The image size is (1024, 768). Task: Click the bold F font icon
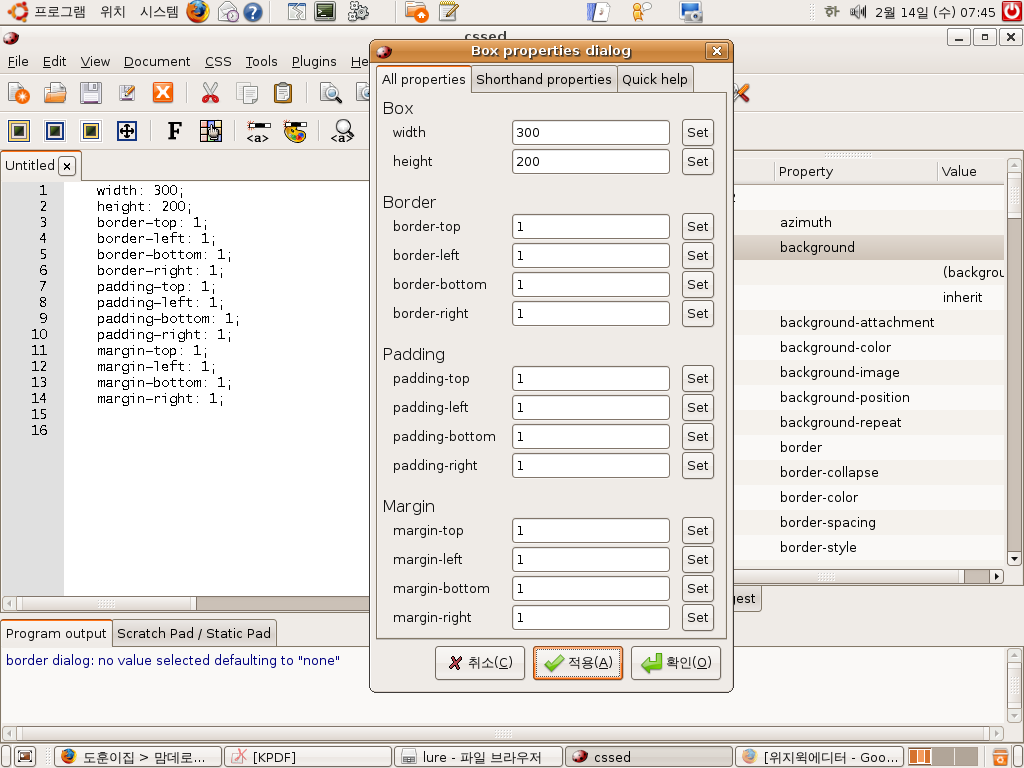174,131
